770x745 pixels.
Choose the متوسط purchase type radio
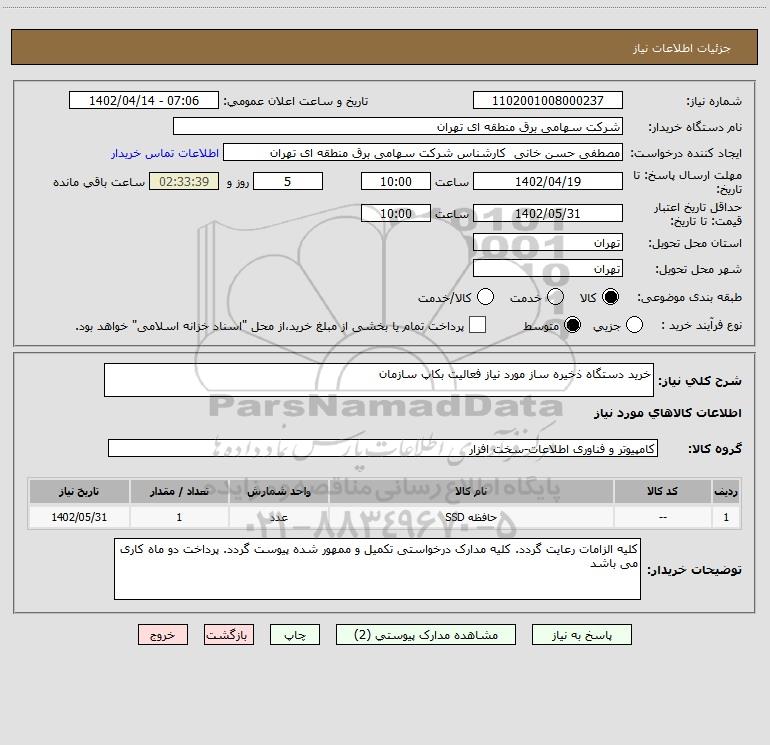[x=572, y=325]
